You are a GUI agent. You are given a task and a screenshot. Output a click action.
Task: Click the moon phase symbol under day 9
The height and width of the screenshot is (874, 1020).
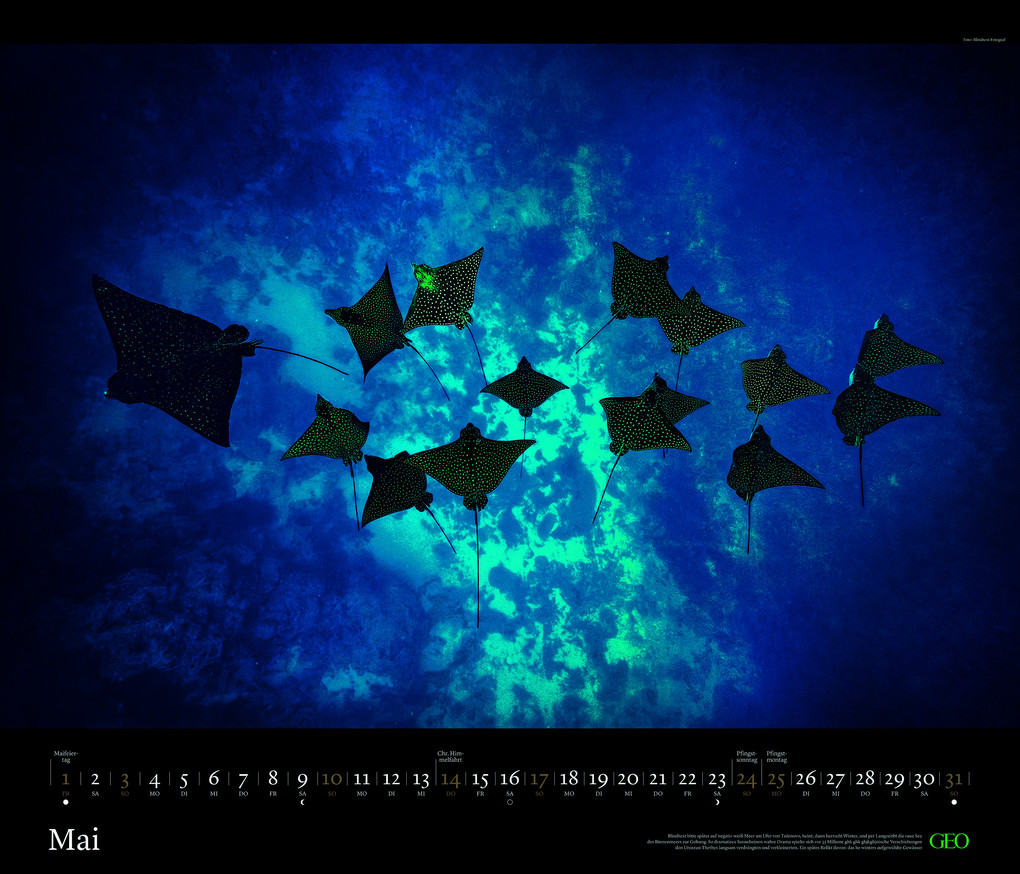[302, 801]
